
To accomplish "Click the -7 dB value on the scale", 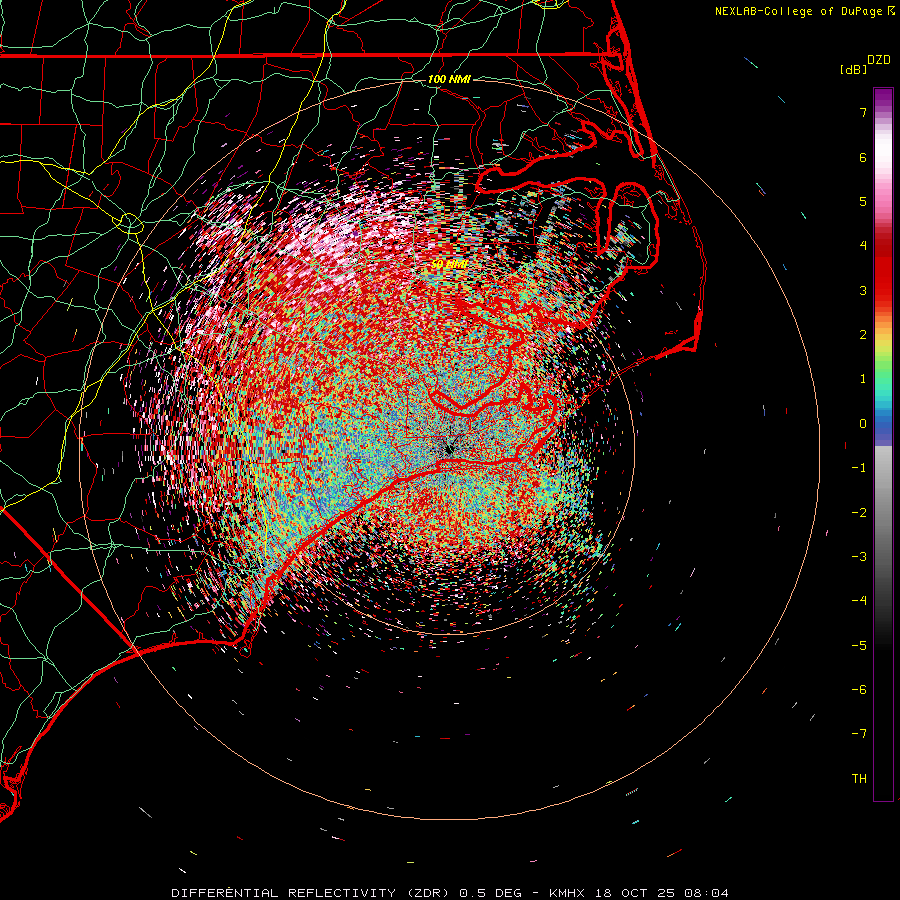I will click(x=859, y=734).
